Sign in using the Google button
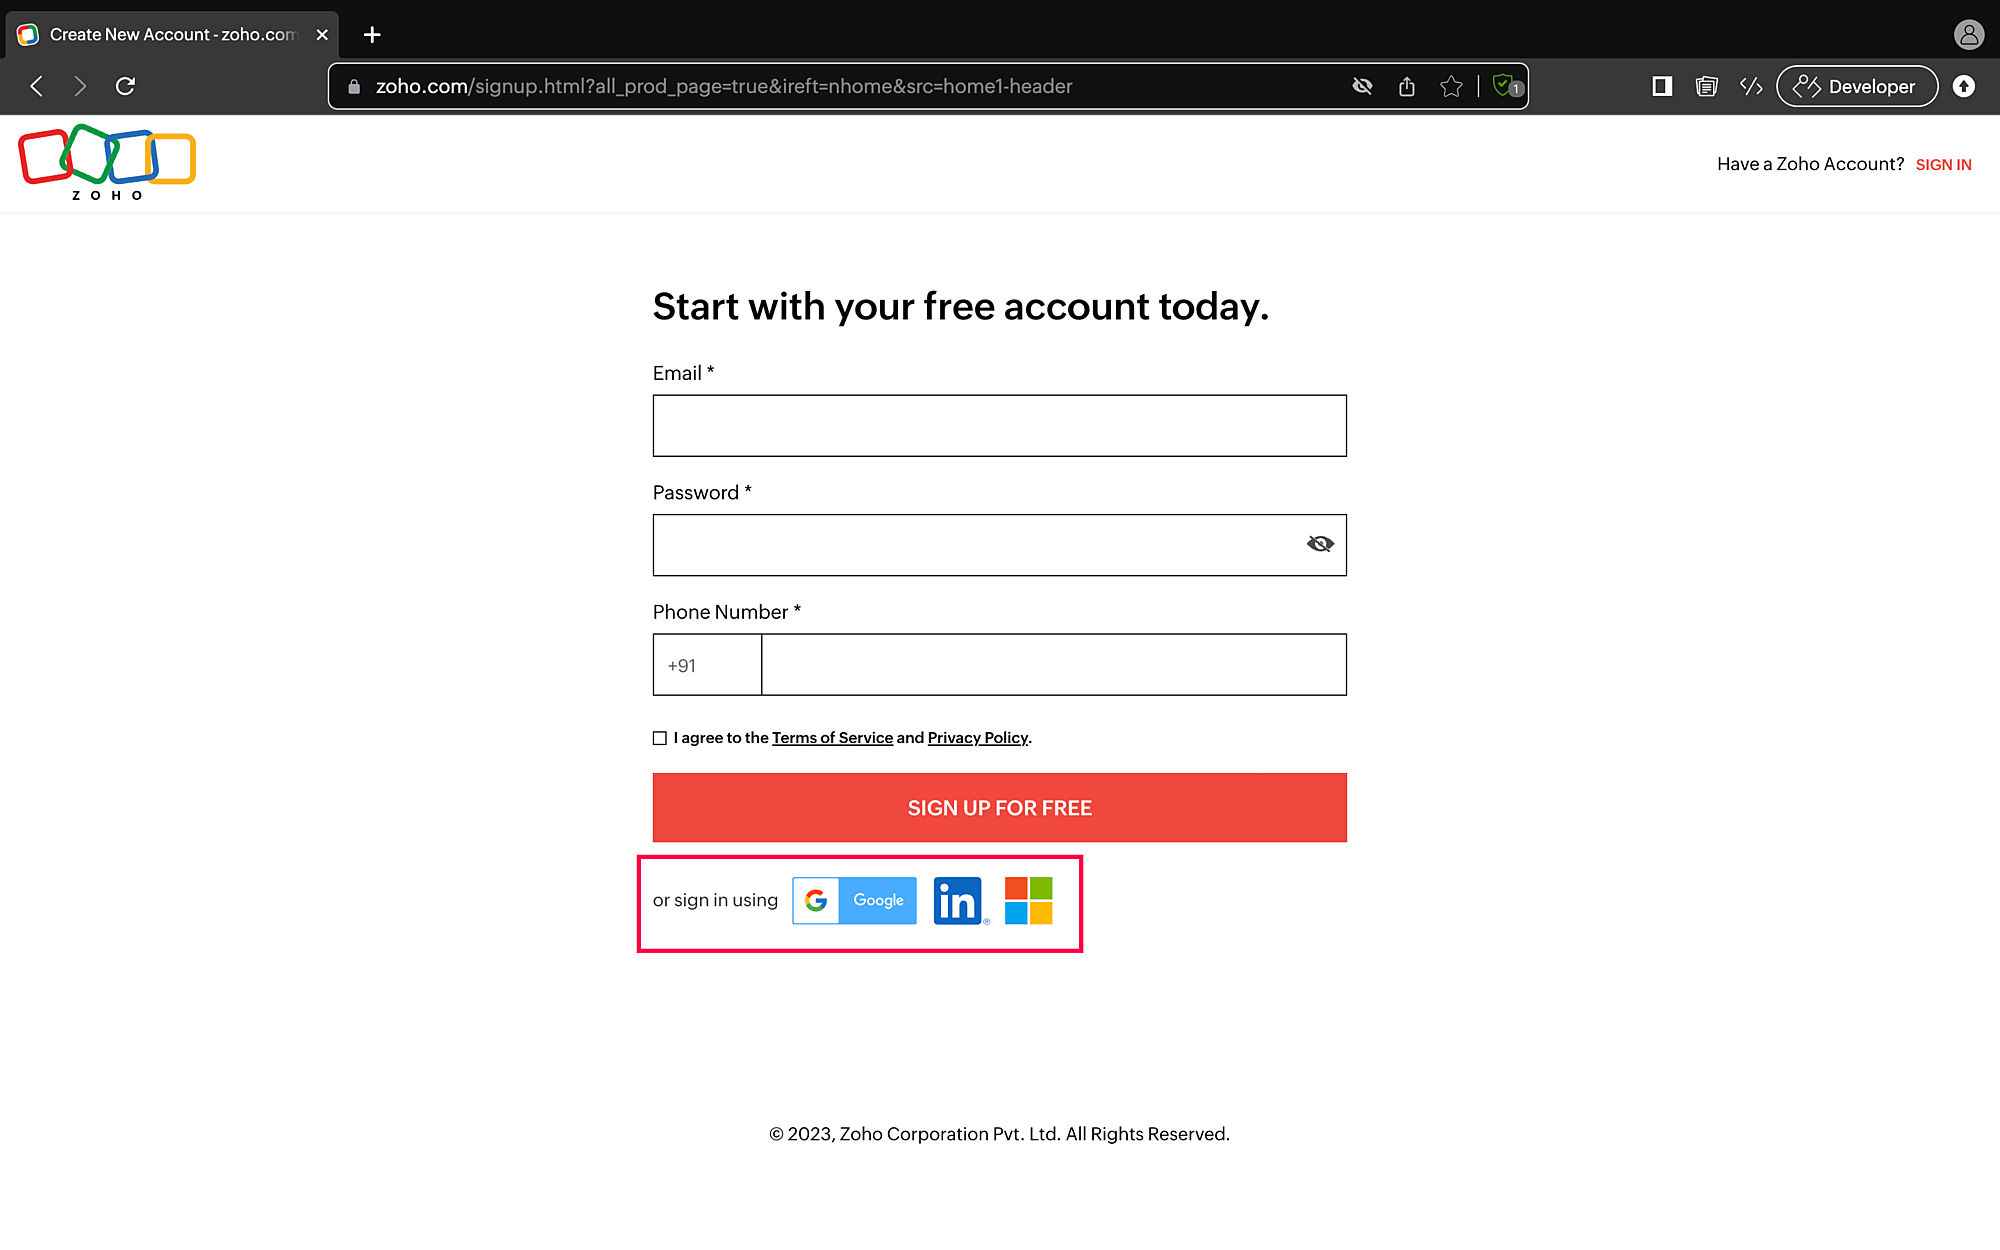Viewport: 2000px width, 1250px height. [854, 900]
